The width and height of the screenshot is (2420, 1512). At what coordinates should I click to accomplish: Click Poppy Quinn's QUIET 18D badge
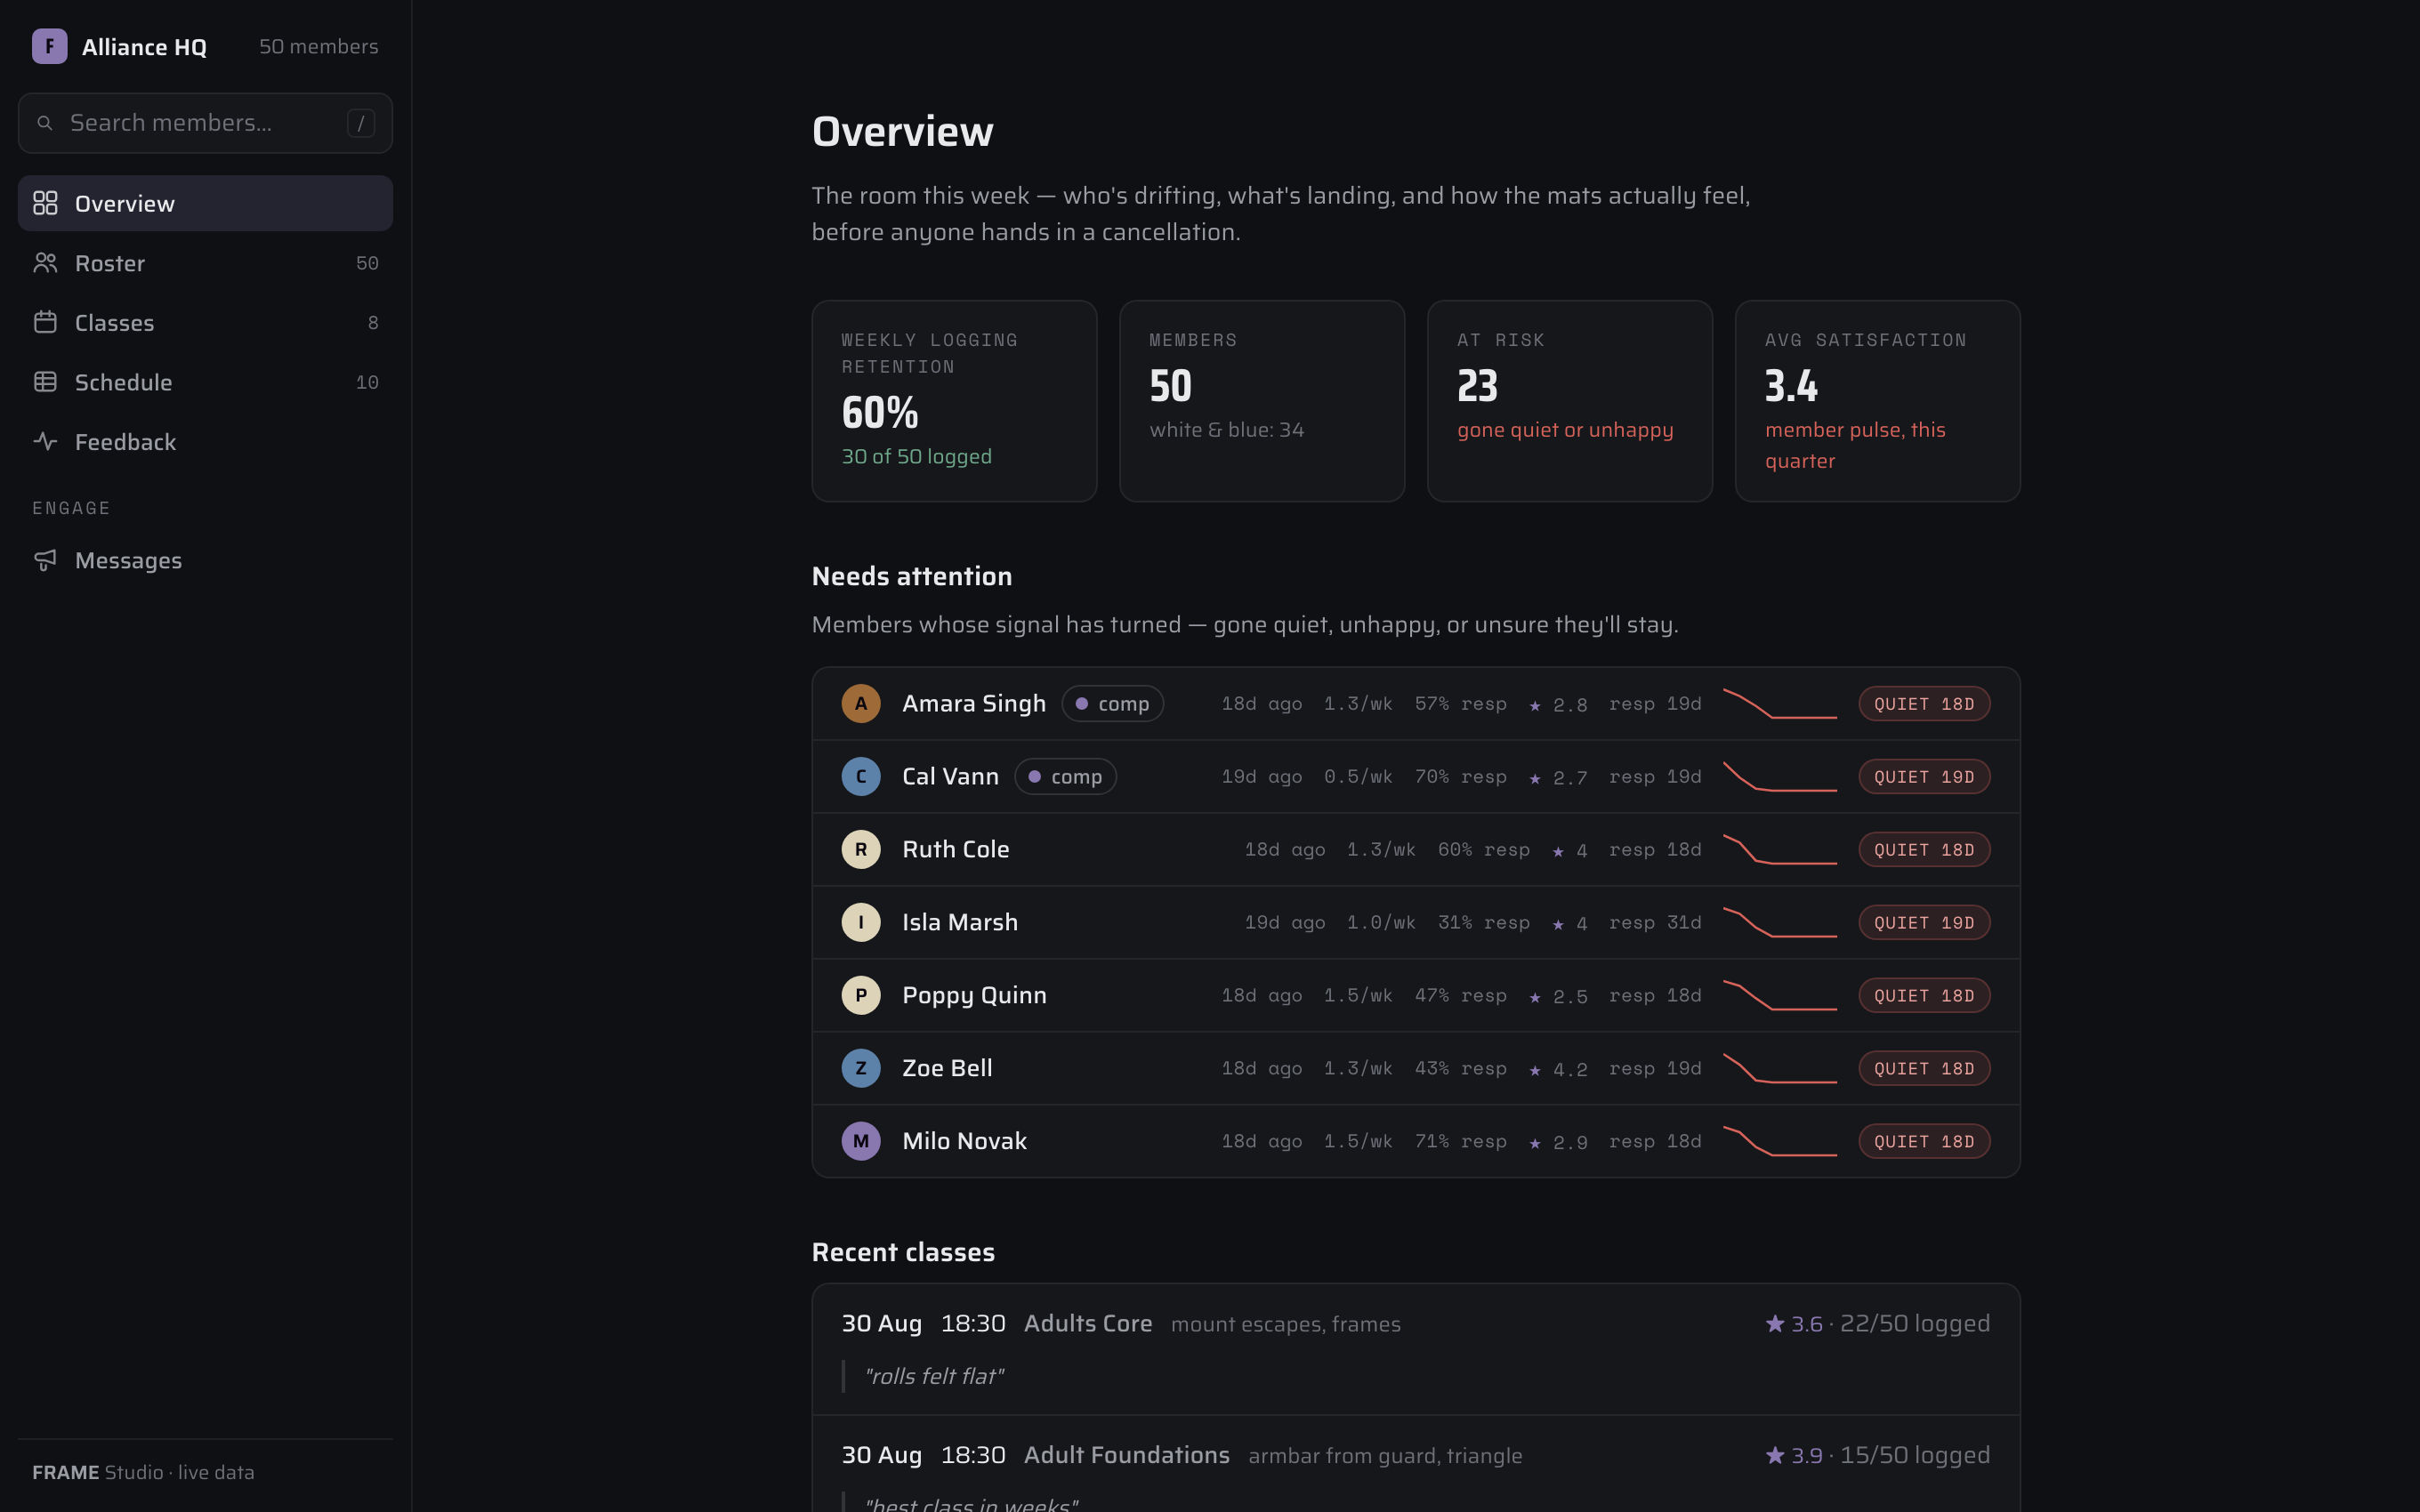click(x=1924, y=995)
